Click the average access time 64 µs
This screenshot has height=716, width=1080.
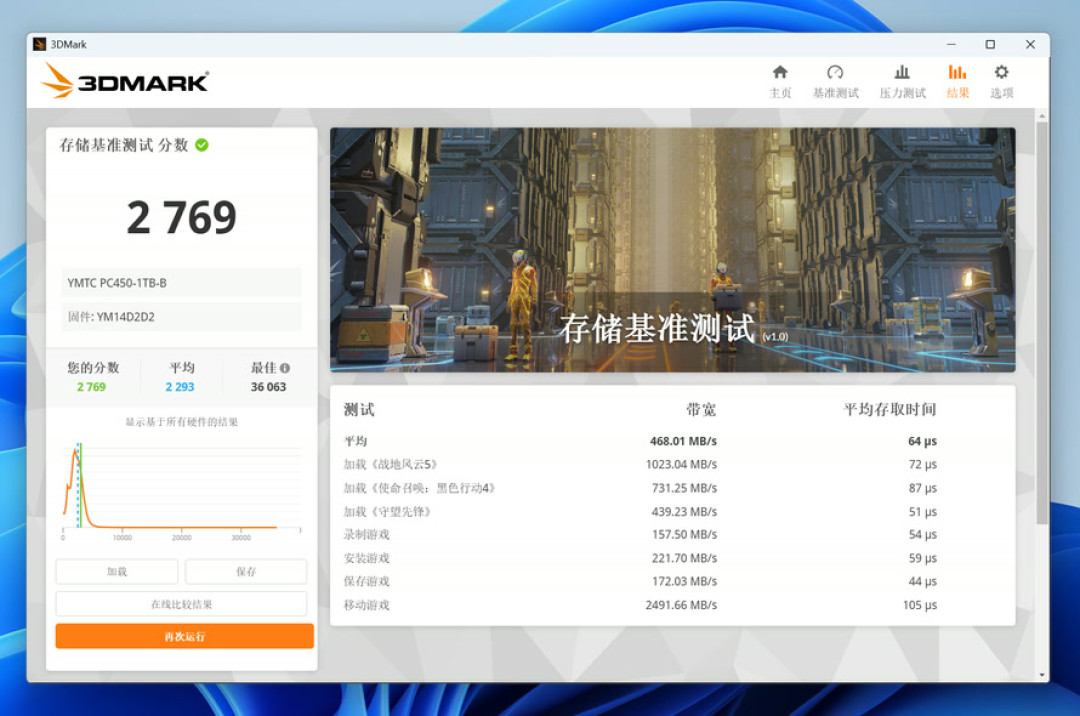point(922,441)
